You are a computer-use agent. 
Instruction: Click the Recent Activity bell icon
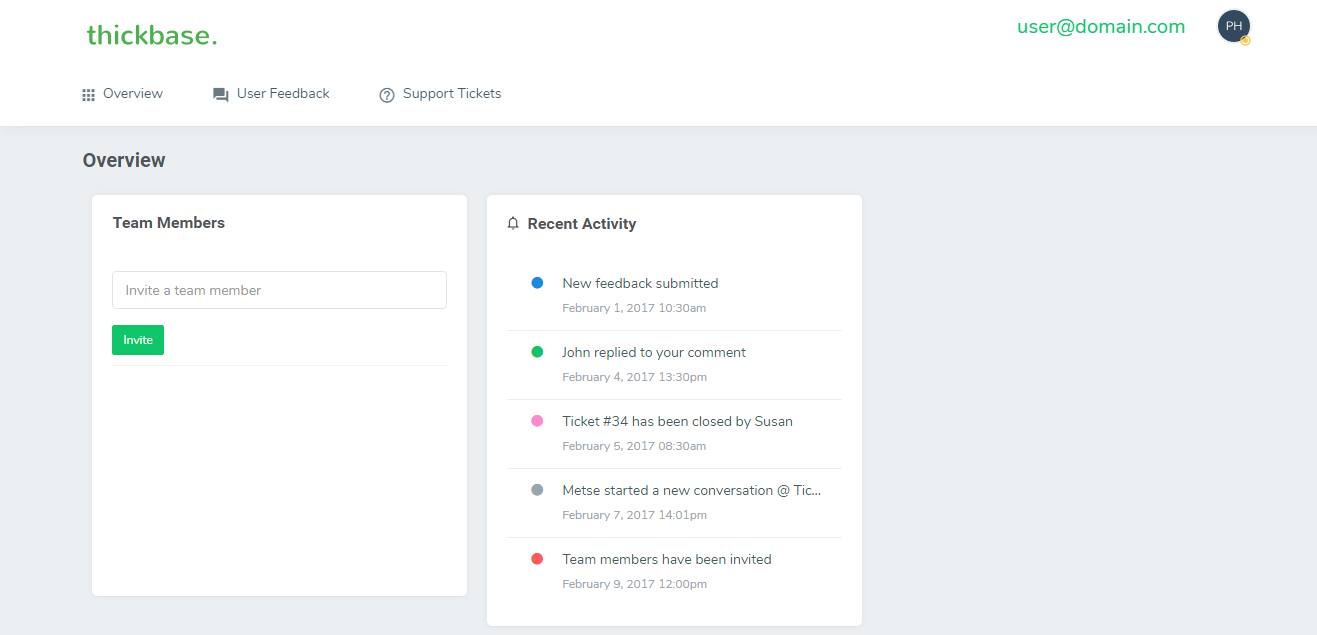tap(513, 224)
